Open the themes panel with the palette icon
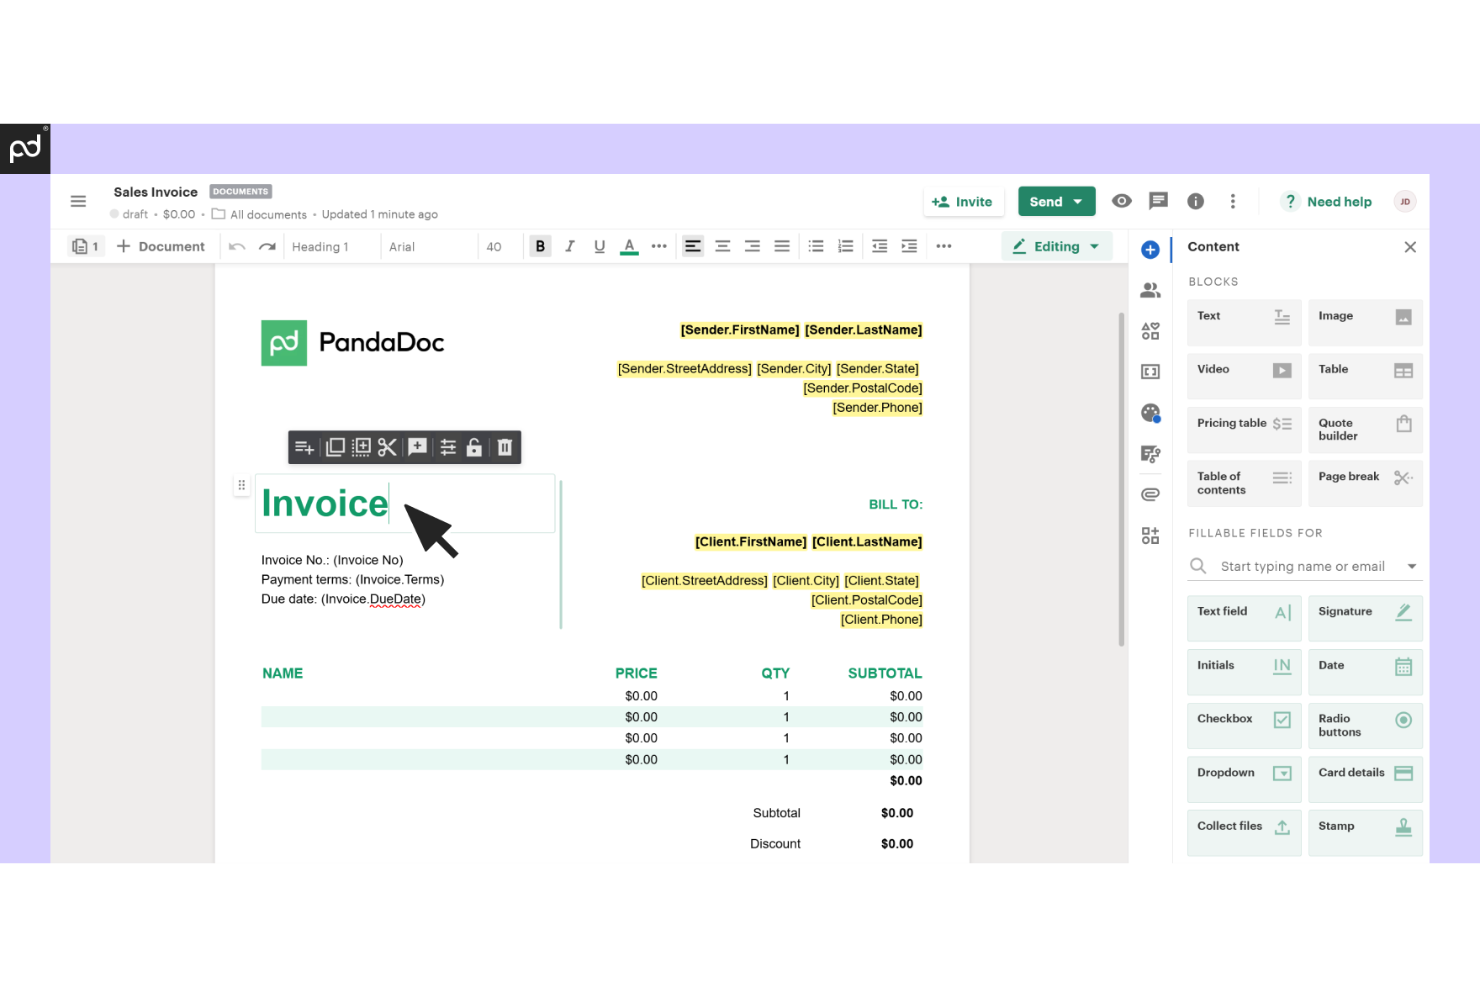Image resolution: width=1480 pixels, height=987 pixels. pyautogui.click(x=1151, y=412)
